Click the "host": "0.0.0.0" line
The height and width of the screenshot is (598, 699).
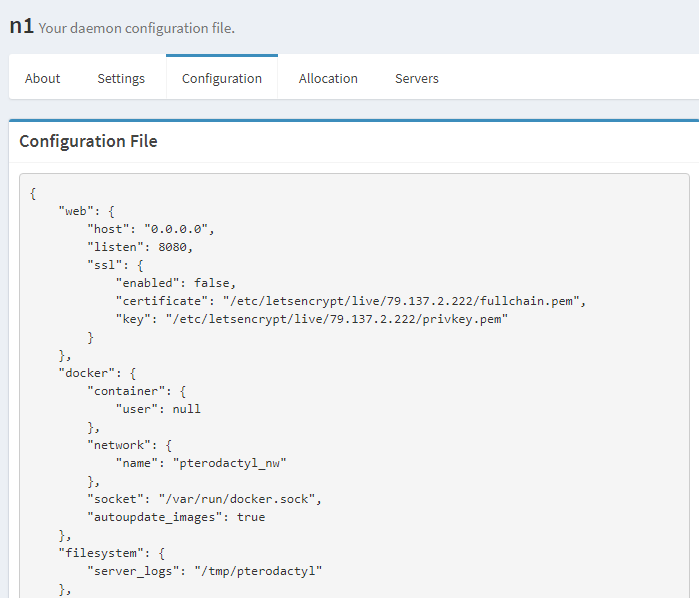point(151,229)
